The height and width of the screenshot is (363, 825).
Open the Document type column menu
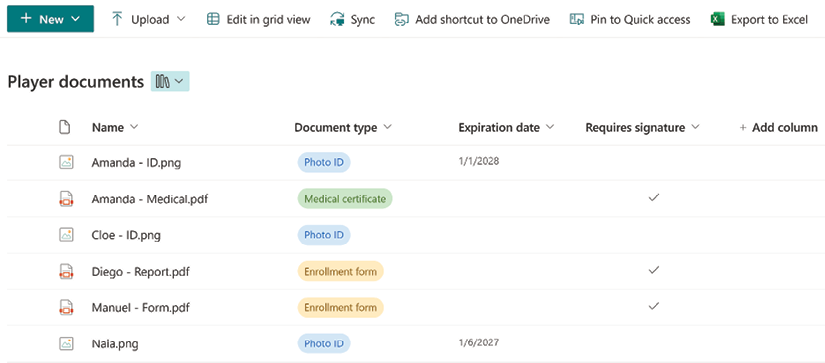[388, 127]
